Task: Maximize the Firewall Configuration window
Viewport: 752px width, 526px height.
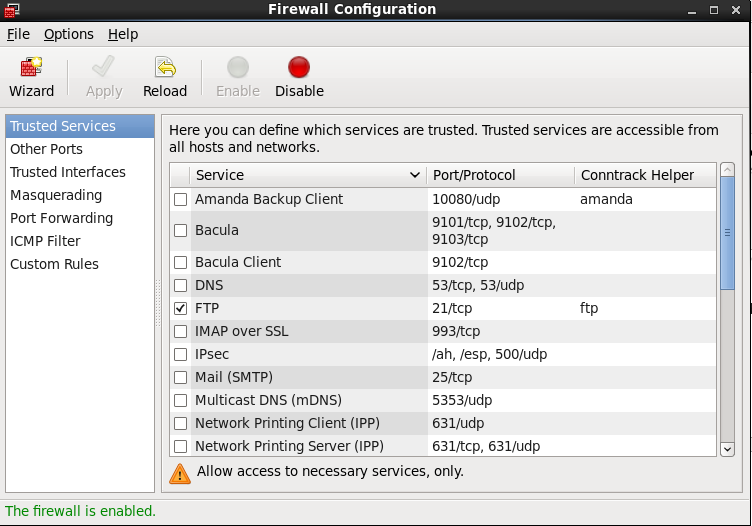Action: 714,10
